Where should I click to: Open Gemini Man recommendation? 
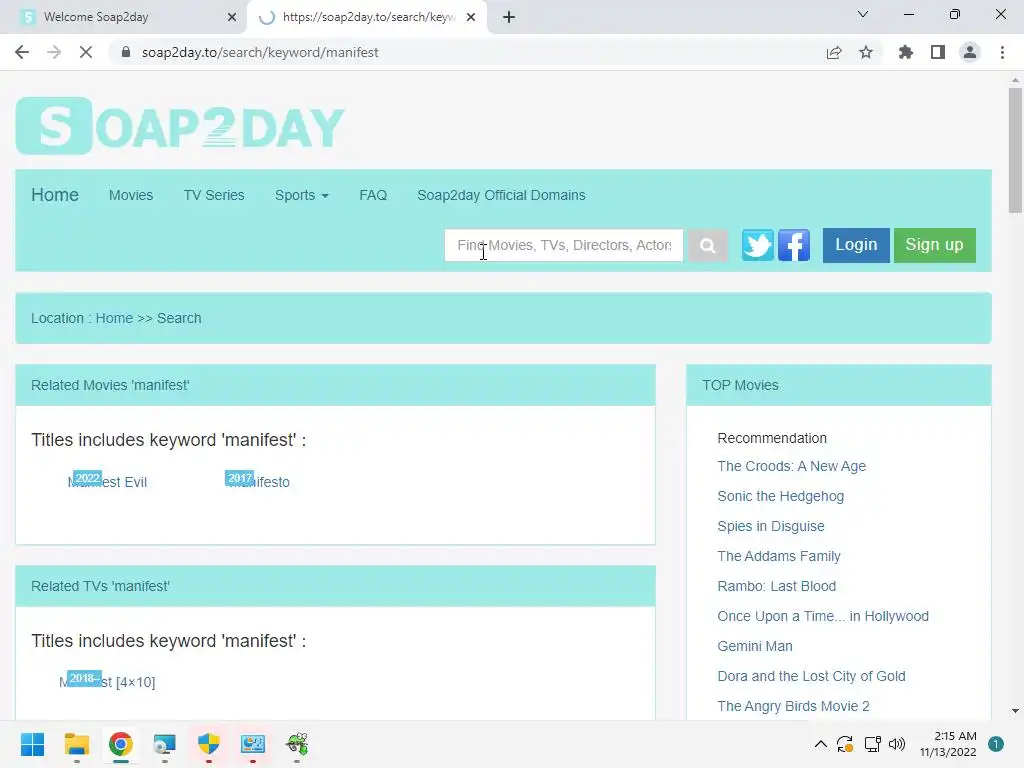[755, 647]
